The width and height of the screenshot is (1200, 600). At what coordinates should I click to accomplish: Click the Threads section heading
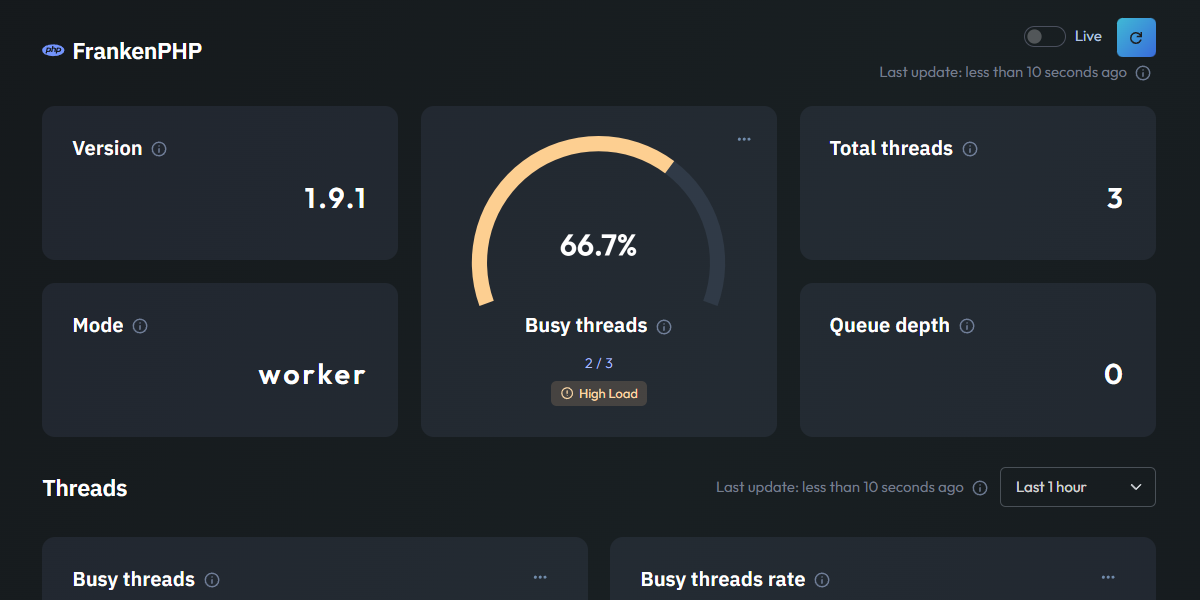tap(85, 488)
